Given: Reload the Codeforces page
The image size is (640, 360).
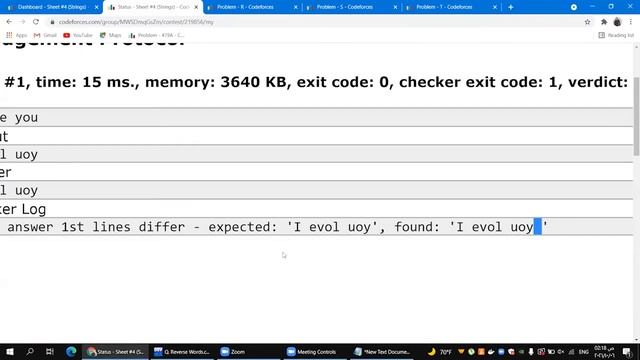Looking at the screenshot, I should click(x=36, y=22).
